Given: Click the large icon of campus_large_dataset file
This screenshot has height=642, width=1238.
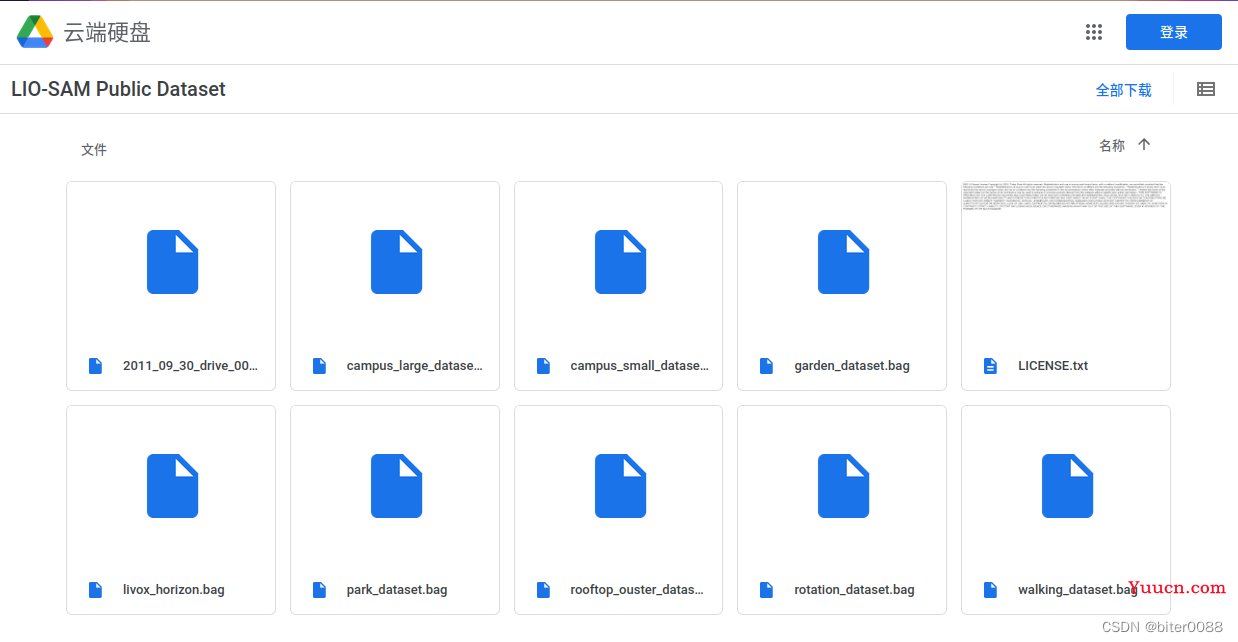Looking at the screenshot, I should coord(396,262).
